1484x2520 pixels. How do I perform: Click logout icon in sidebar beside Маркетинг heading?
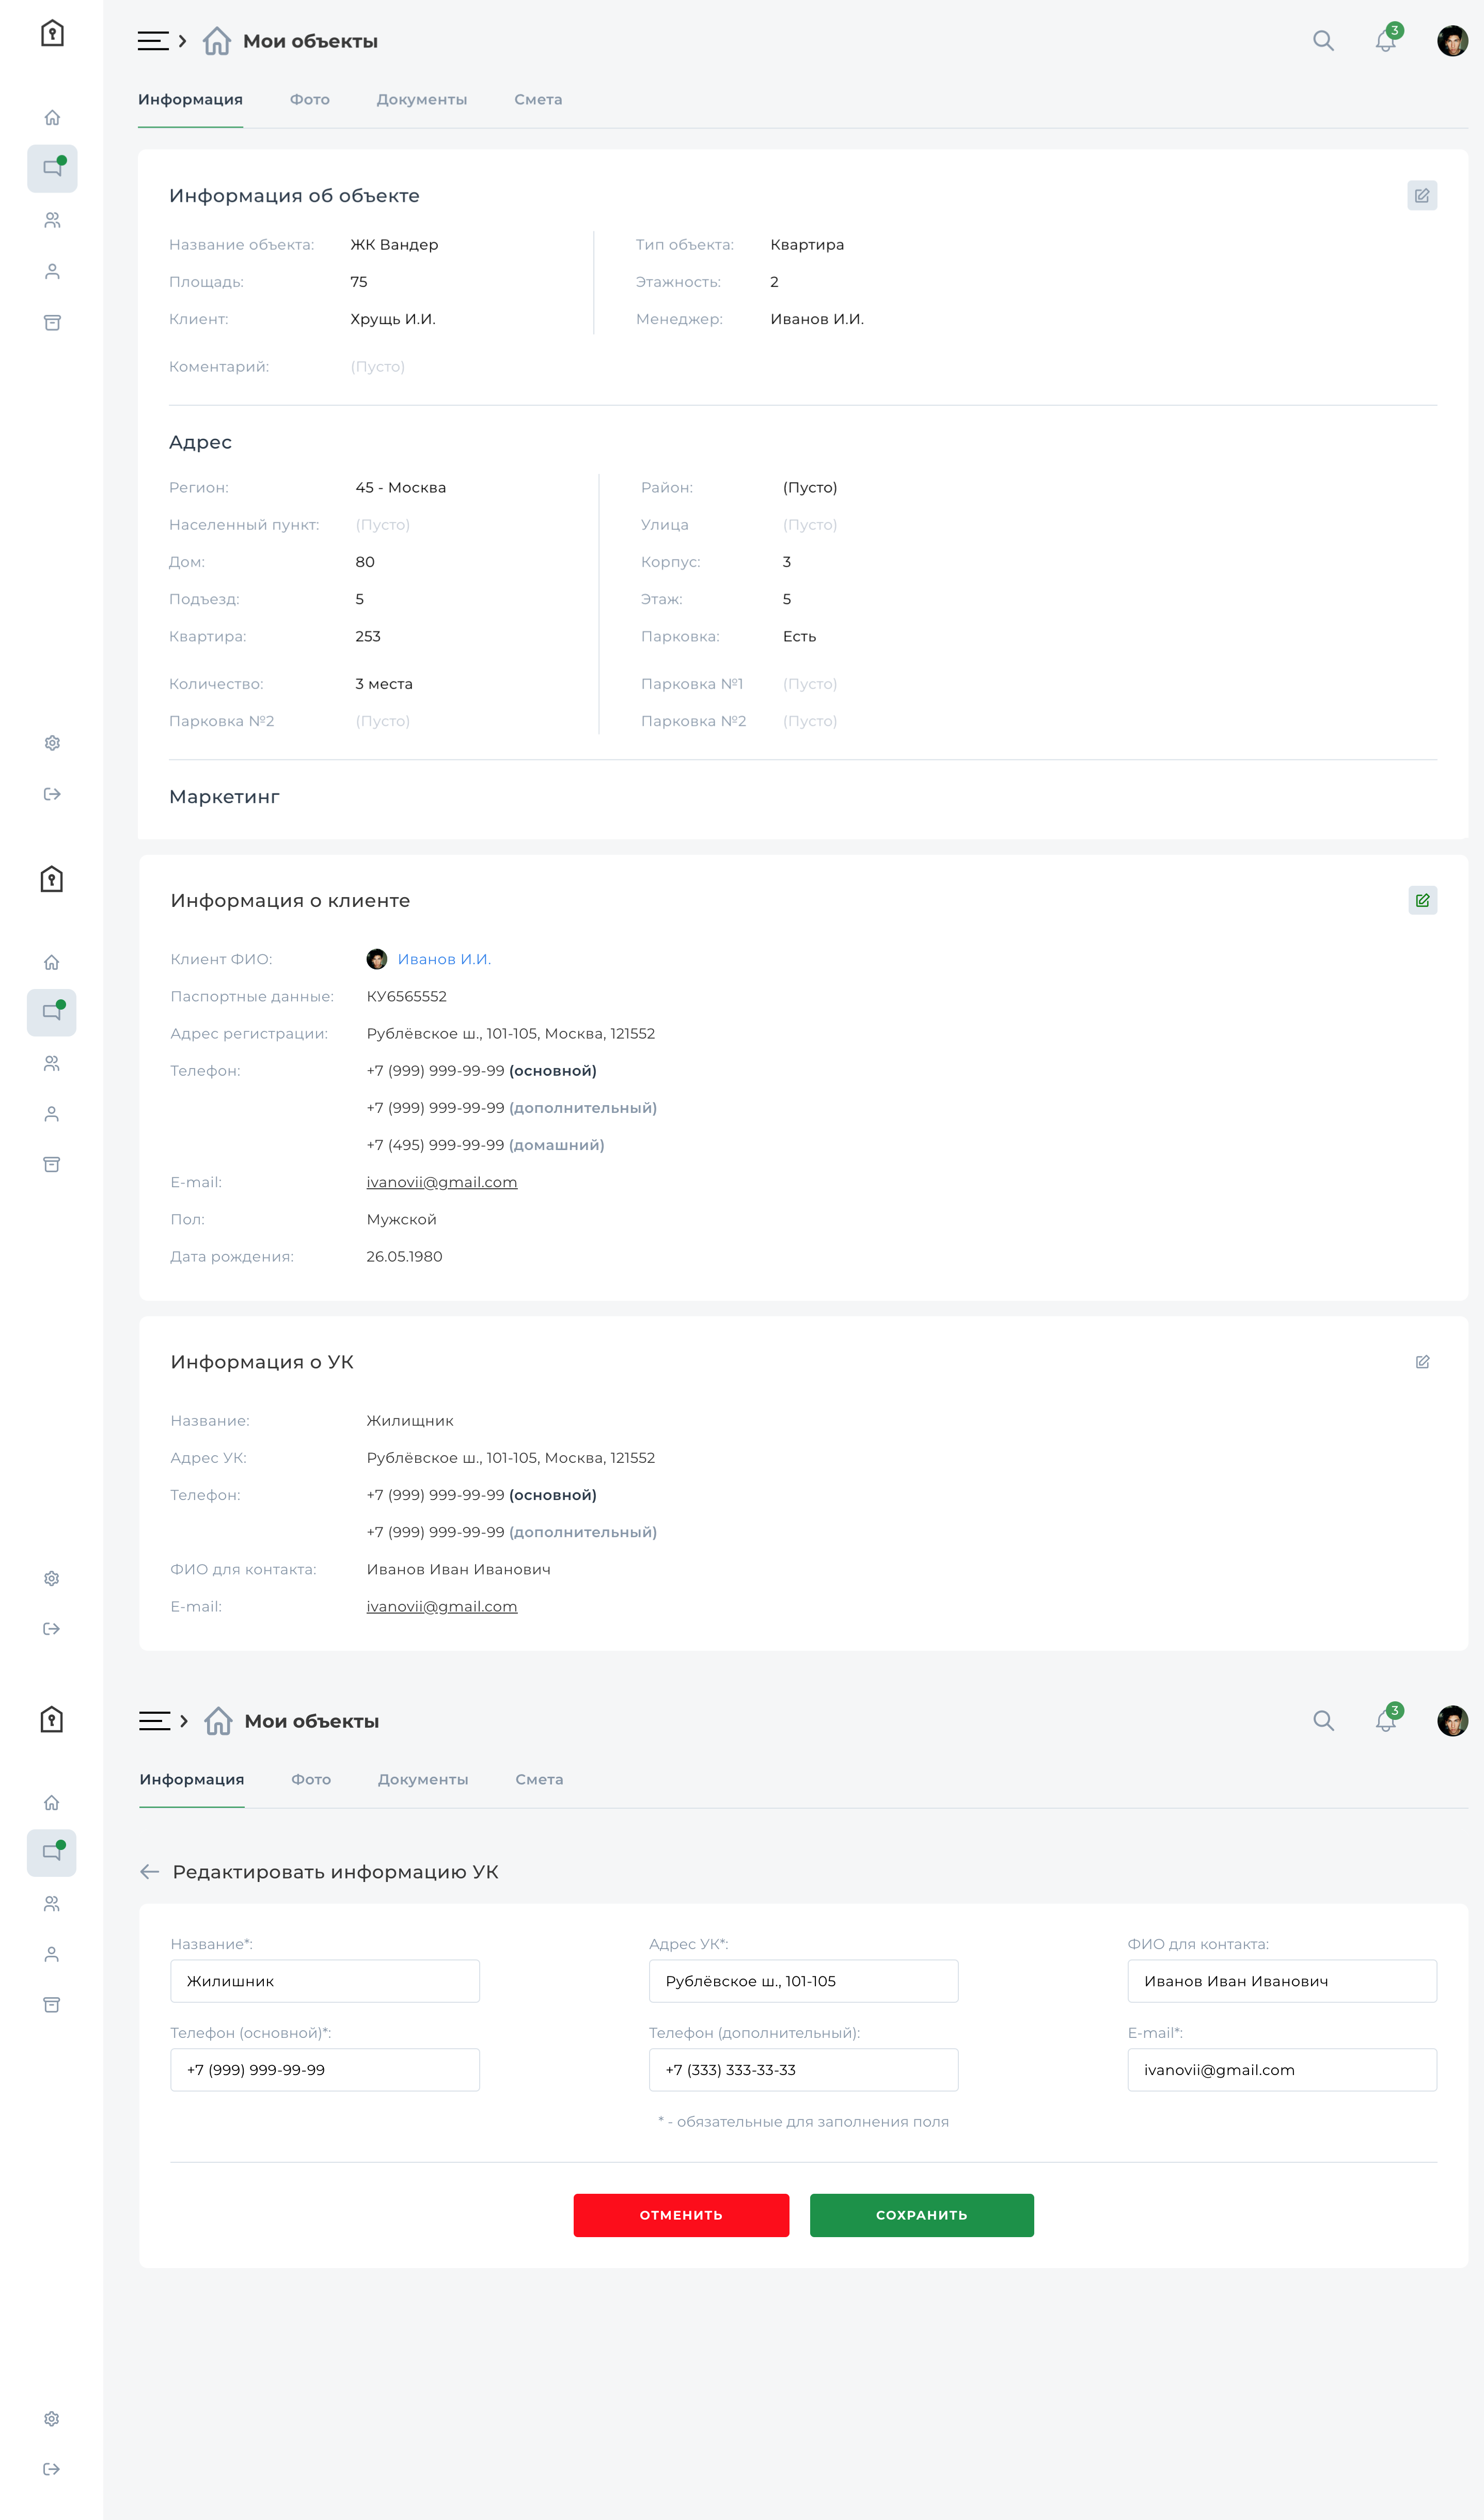tap(52, 794)
